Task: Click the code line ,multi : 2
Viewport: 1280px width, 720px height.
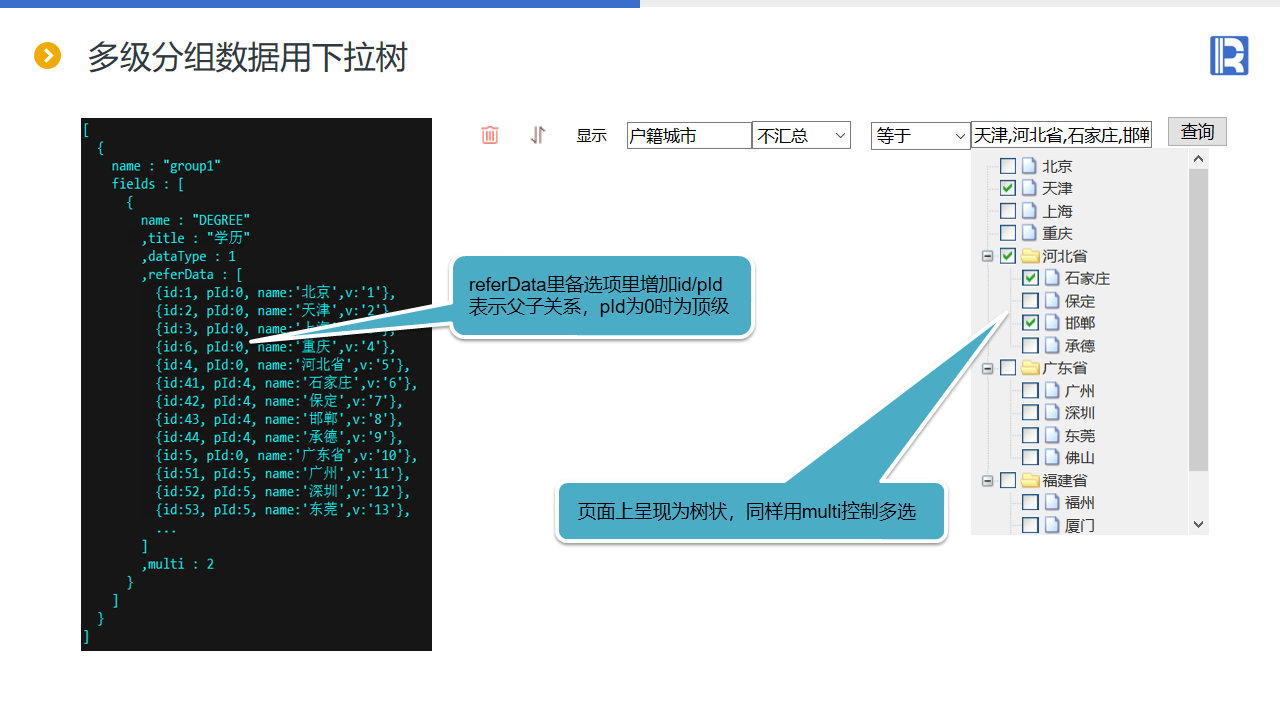Action: click(177, 564)
